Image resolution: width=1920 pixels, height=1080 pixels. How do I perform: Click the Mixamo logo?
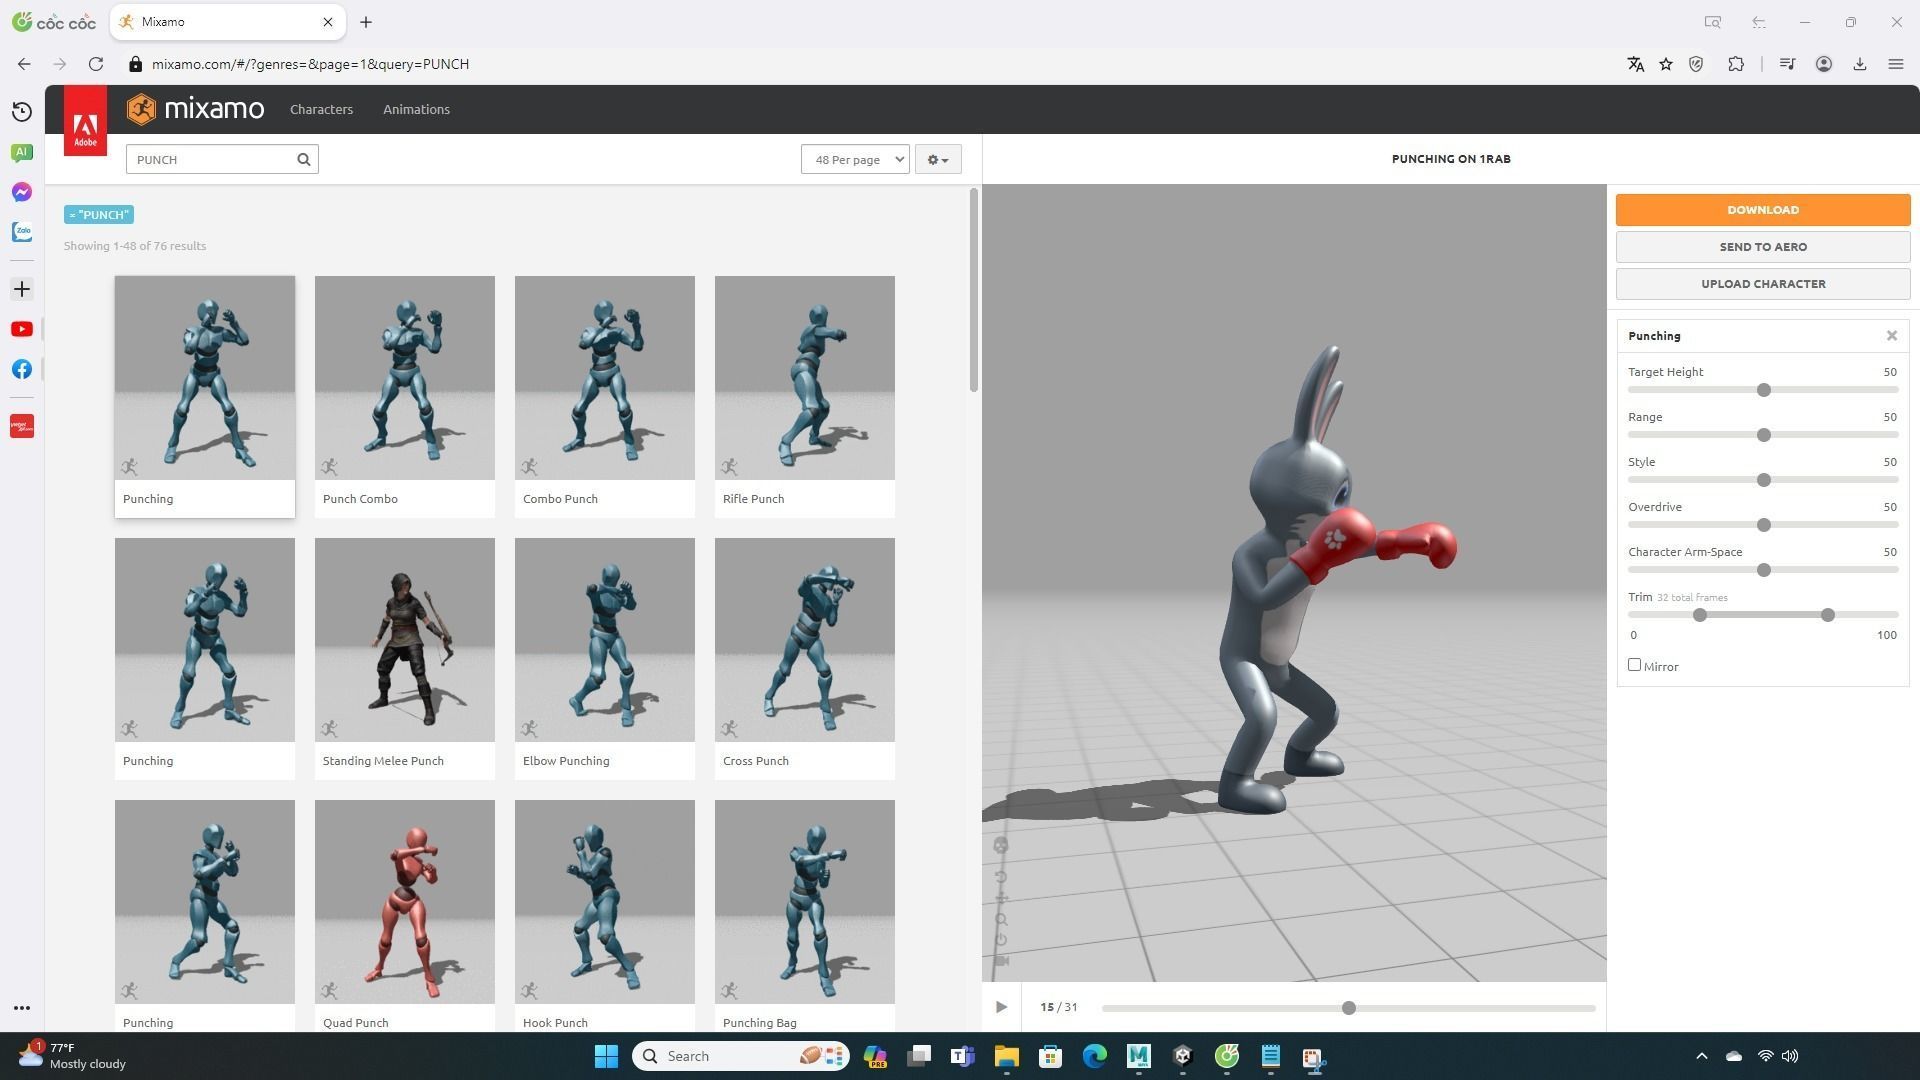tap(196, 109)
